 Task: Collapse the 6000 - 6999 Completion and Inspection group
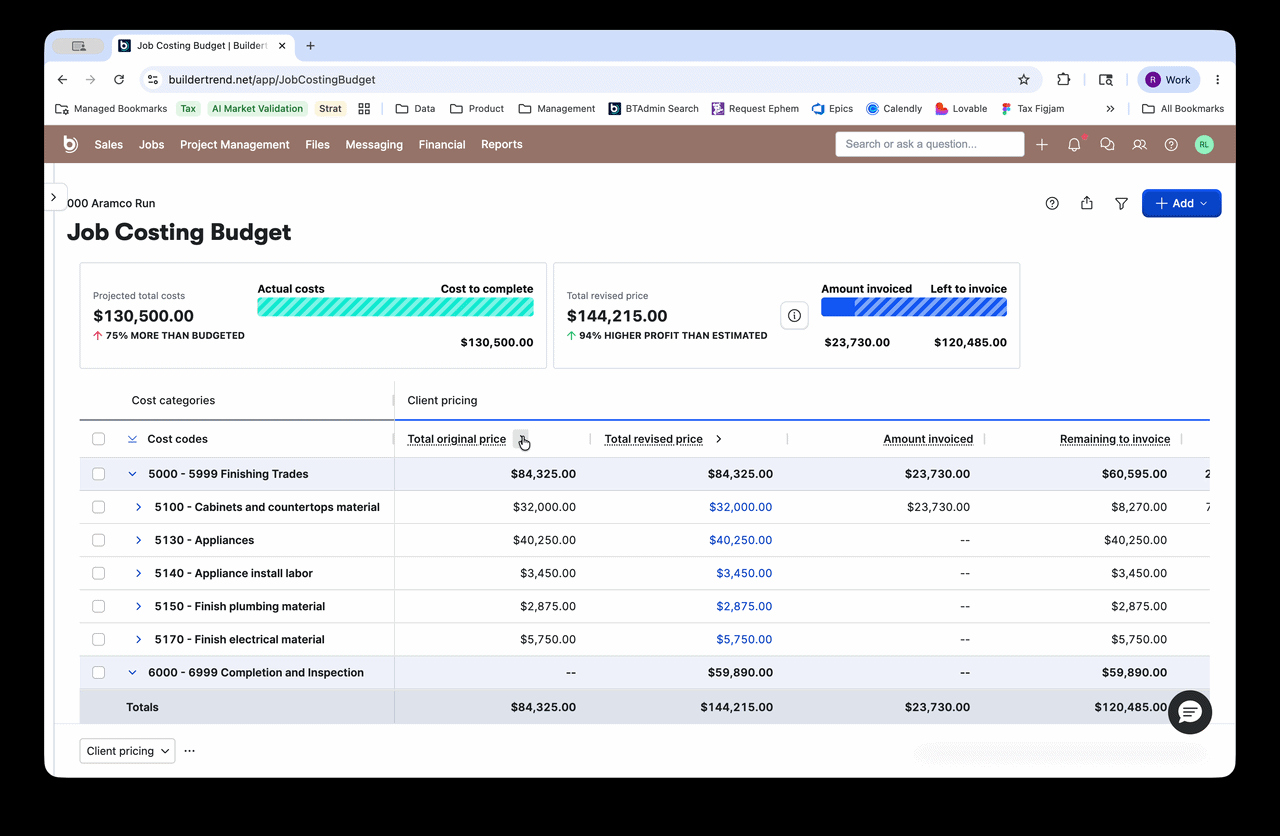[x=132, y=673]
